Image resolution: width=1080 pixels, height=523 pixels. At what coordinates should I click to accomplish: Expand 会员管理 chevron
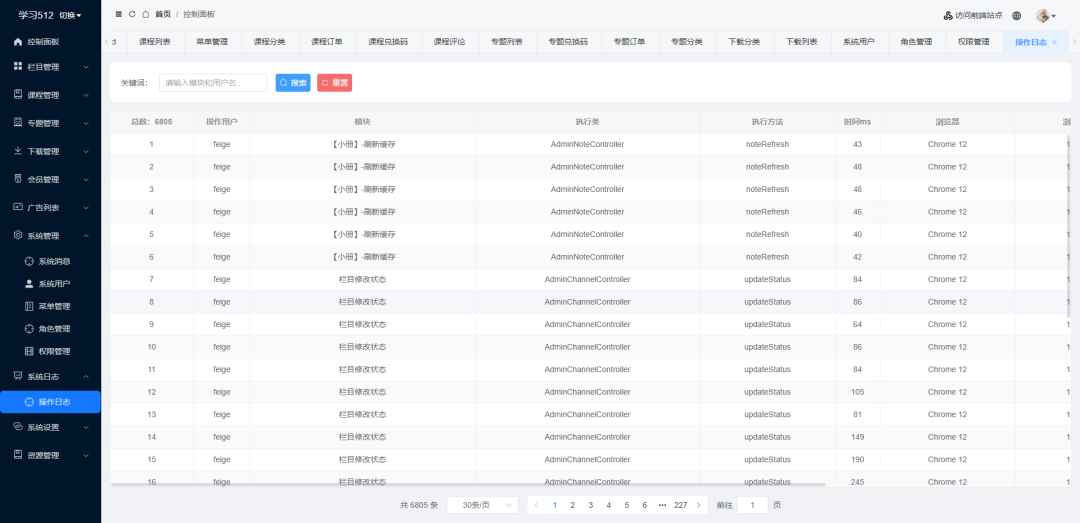click(86, 180)
